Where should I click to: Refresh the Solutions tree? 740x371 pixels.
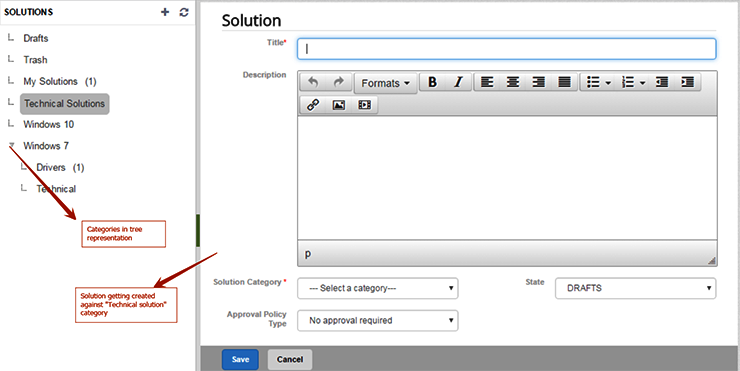(x=184, y=12)
